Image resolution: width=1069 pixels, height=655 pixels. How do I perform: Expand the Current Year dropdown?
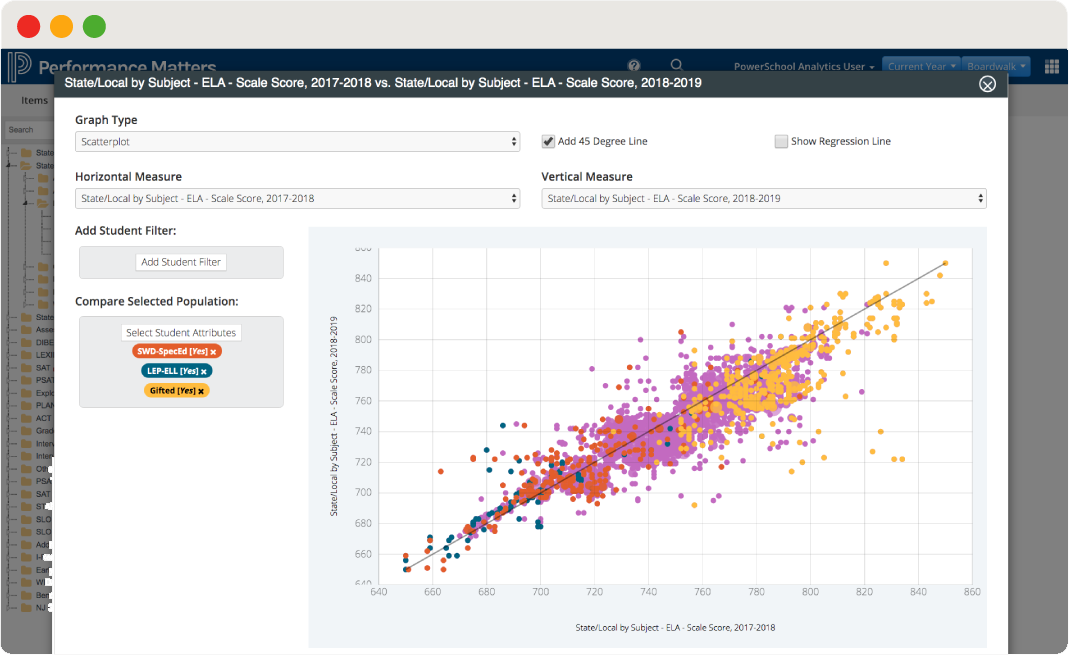tap(920, 64)
